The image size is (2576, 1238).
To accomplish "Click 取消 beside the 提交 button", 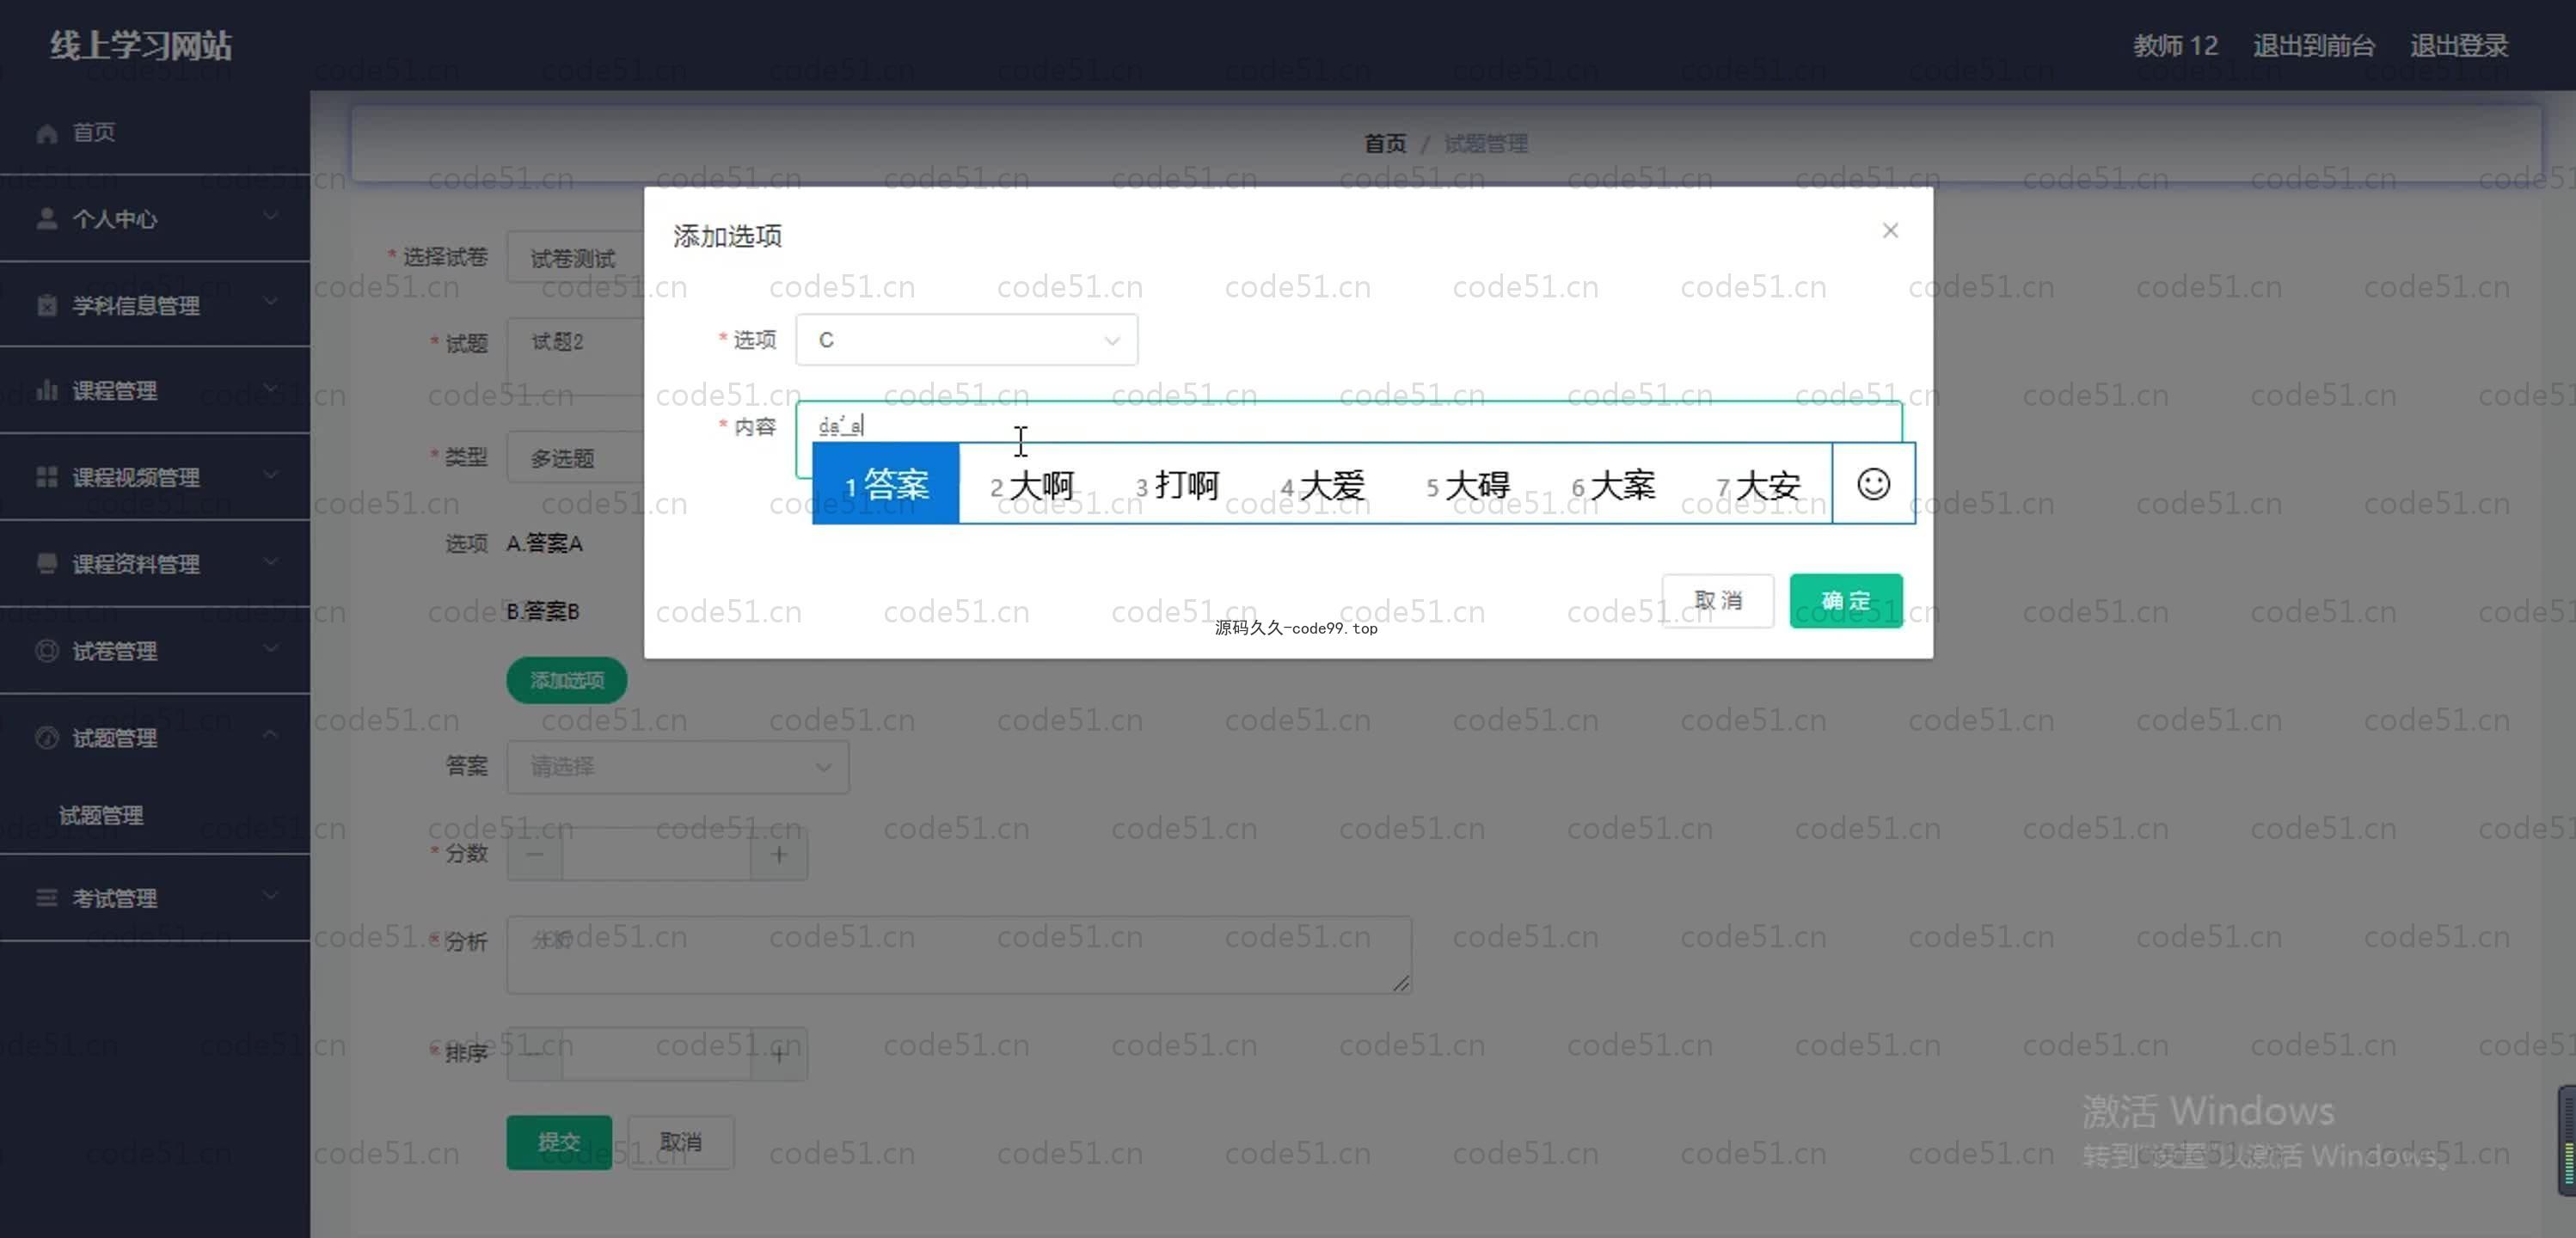I will (681, 1142).
